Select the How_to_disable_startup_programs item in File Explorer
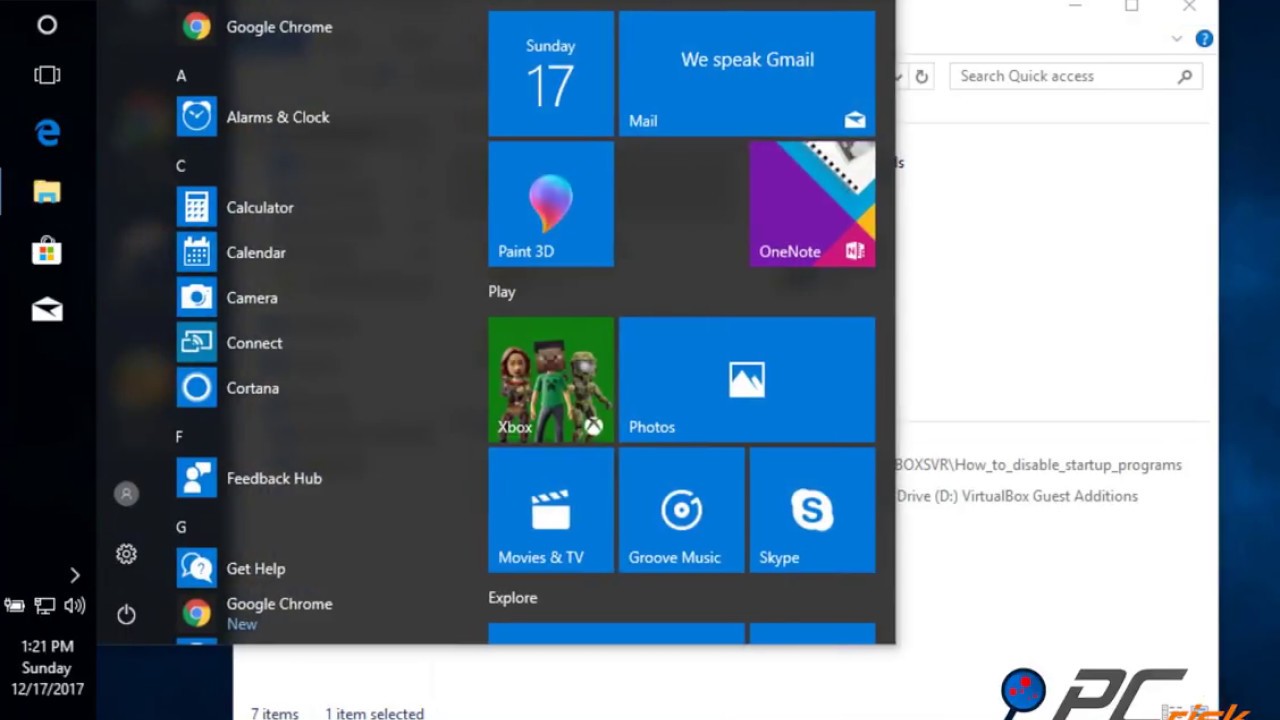Image resolution: width=1280 pixels, height=720 pixels. (1038, 465)
